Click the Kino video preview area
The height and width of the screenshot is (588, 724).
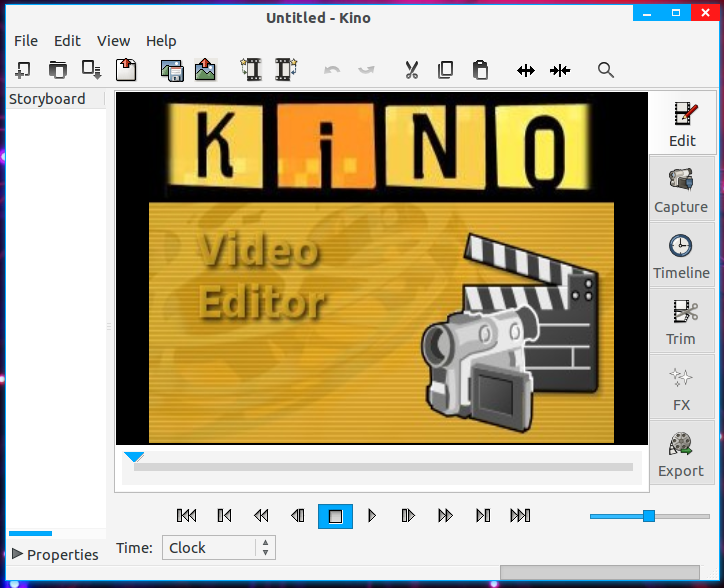tap(382, 268)
